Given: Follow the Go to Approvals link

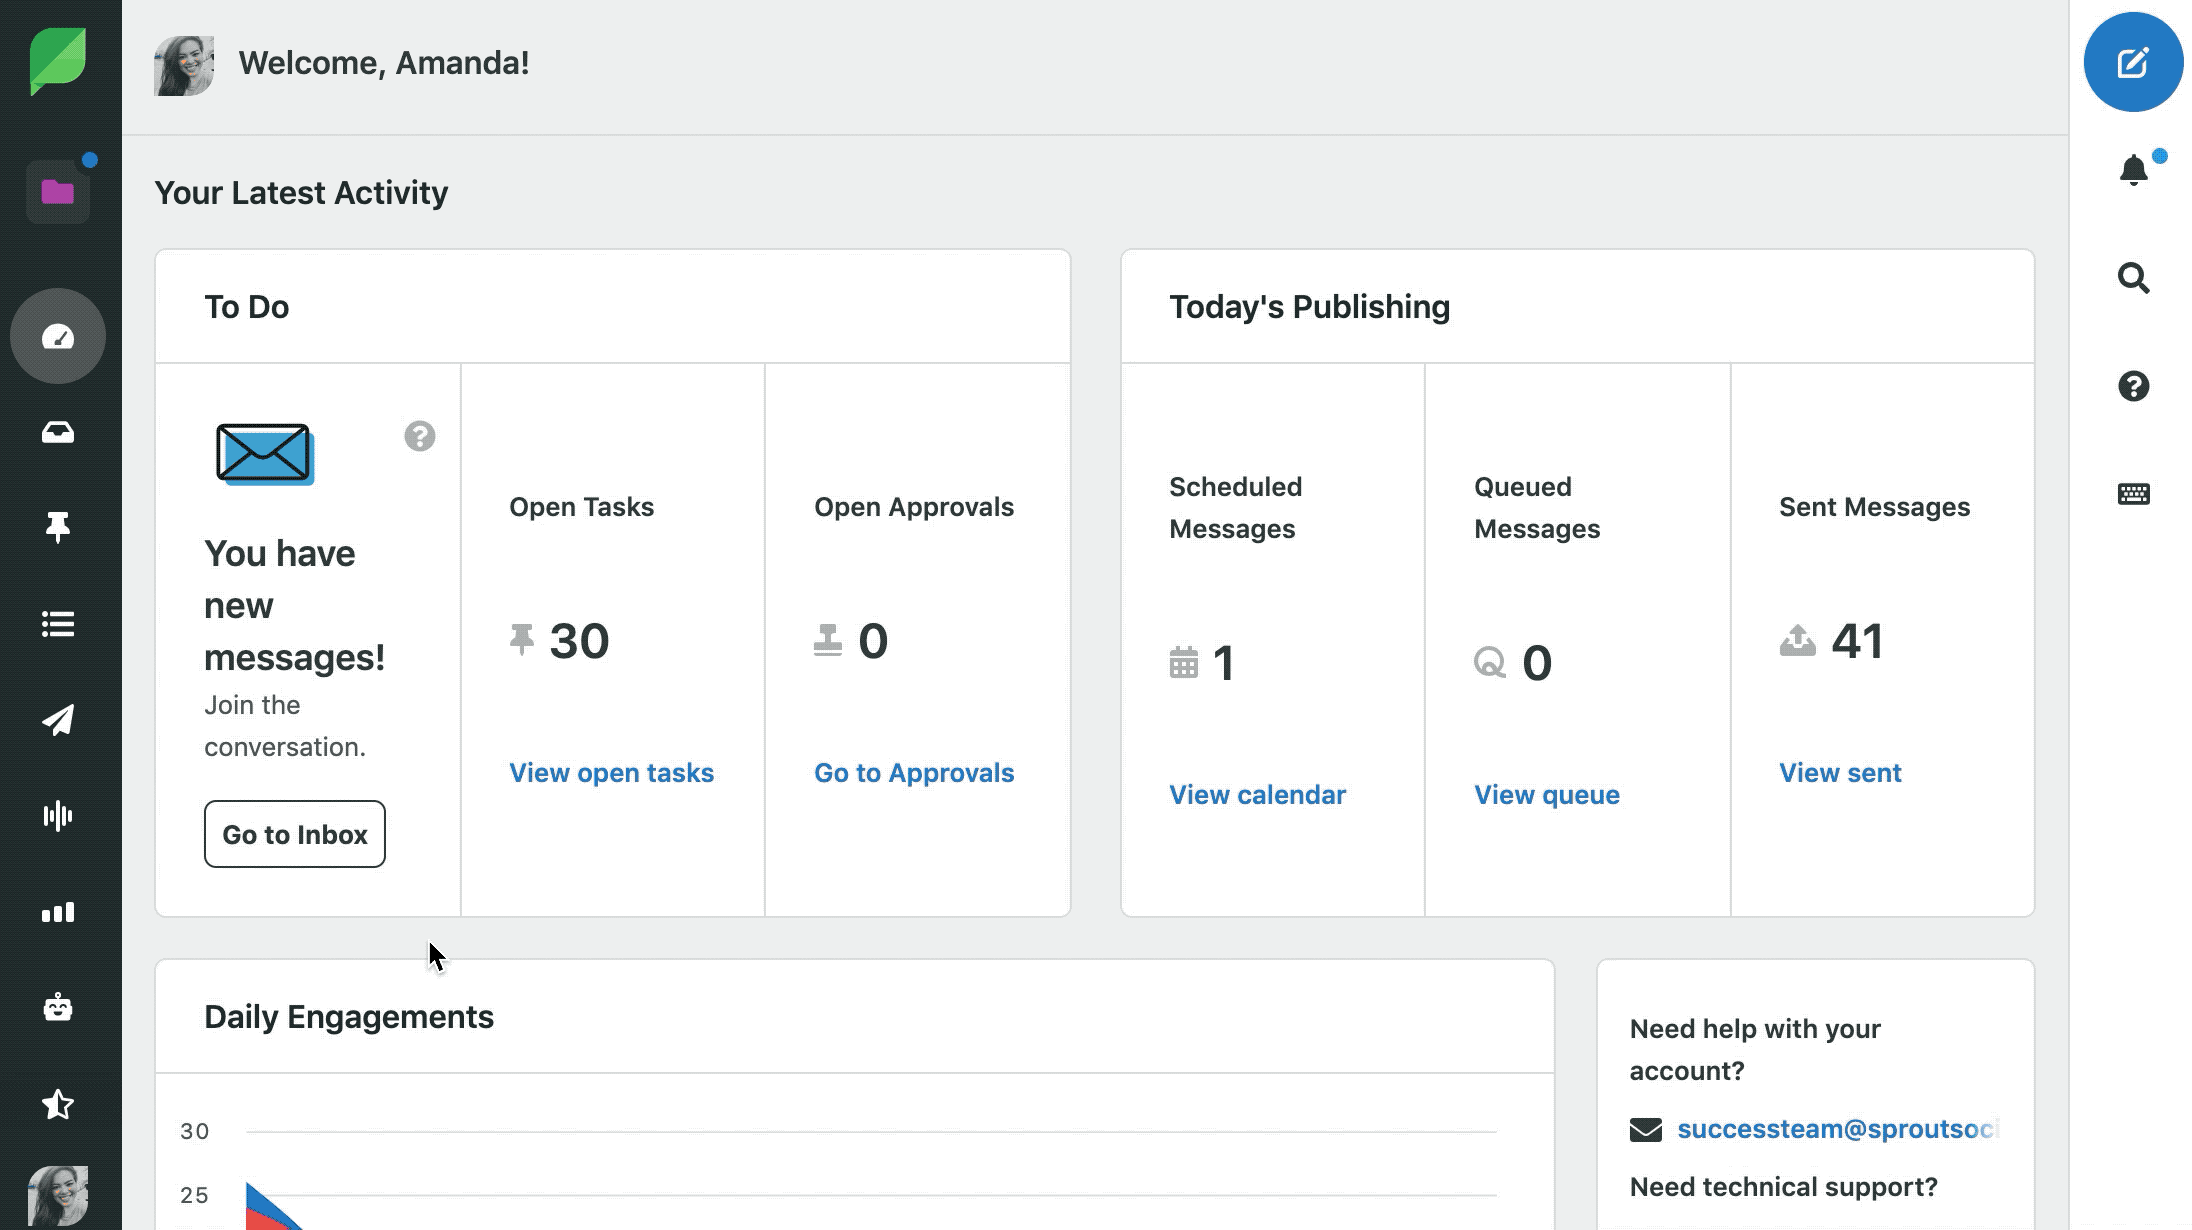Looking at the screenshot, I should pos(914,773).
